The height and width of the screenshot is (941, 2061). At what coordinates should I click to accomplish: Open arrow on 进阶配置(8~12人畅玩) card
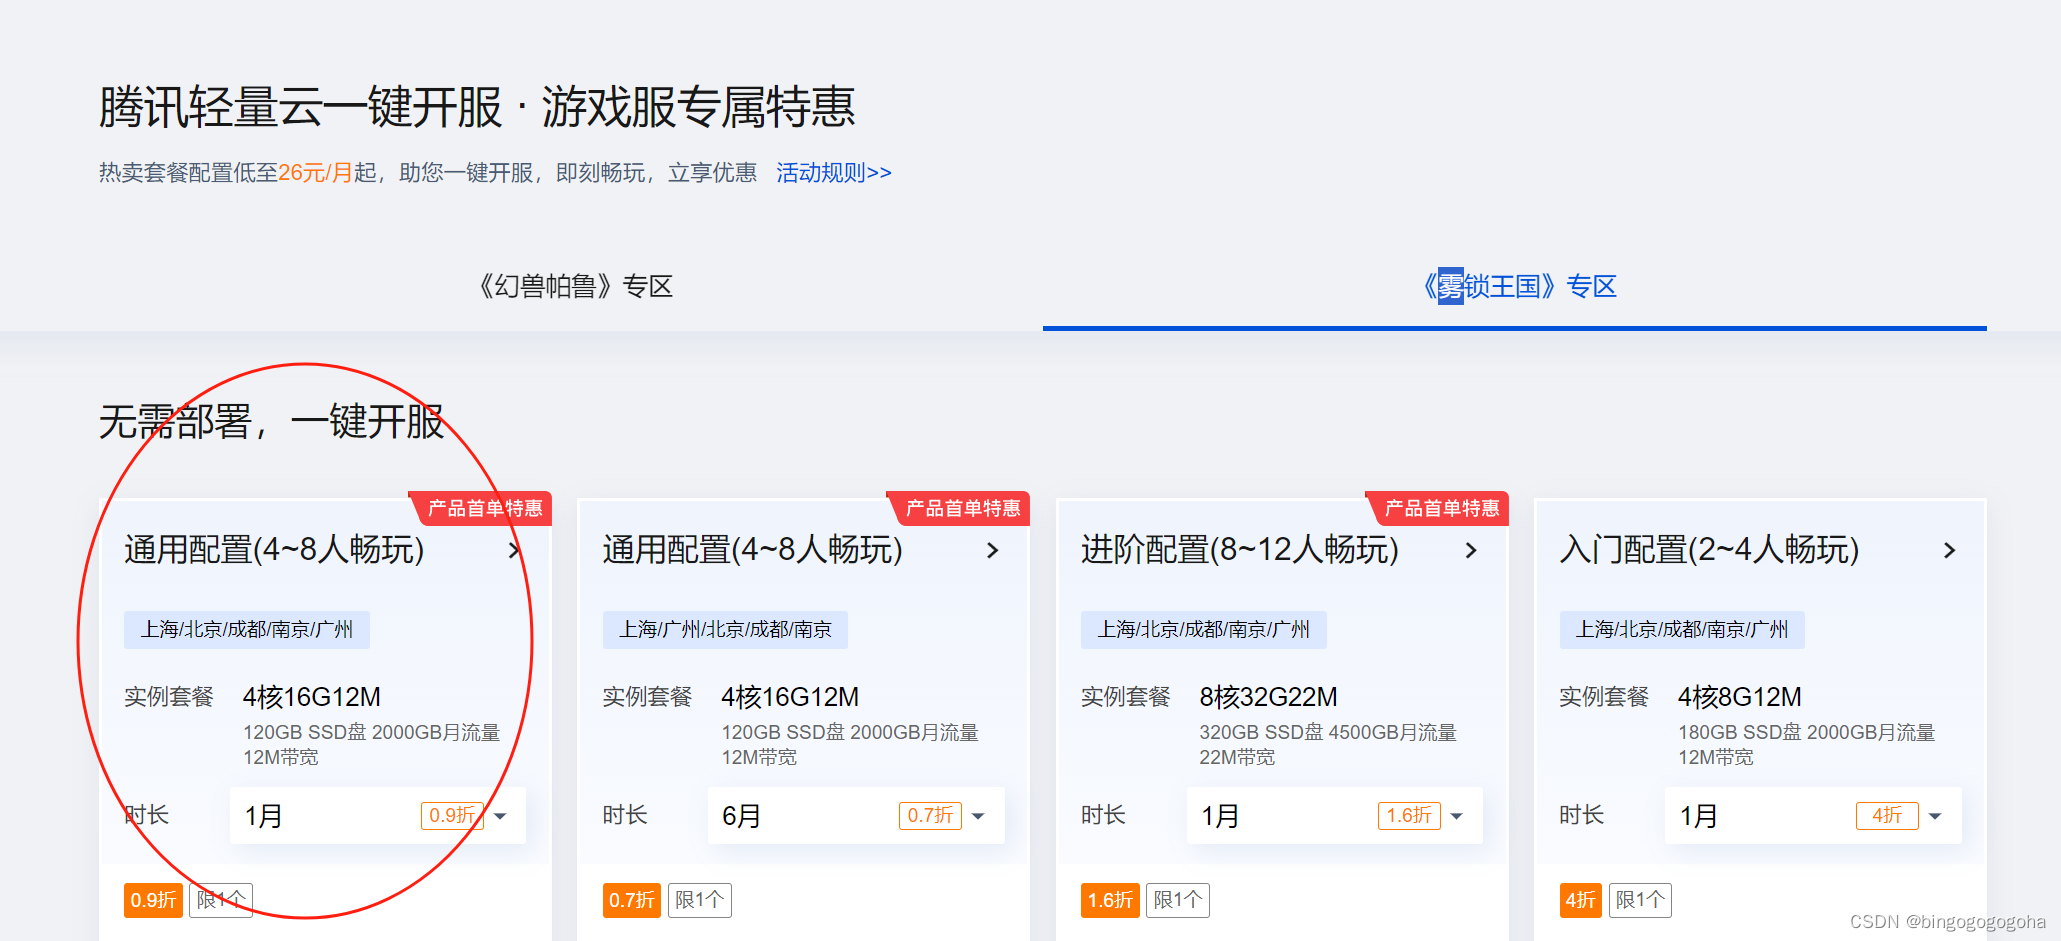coord(1471,550)
